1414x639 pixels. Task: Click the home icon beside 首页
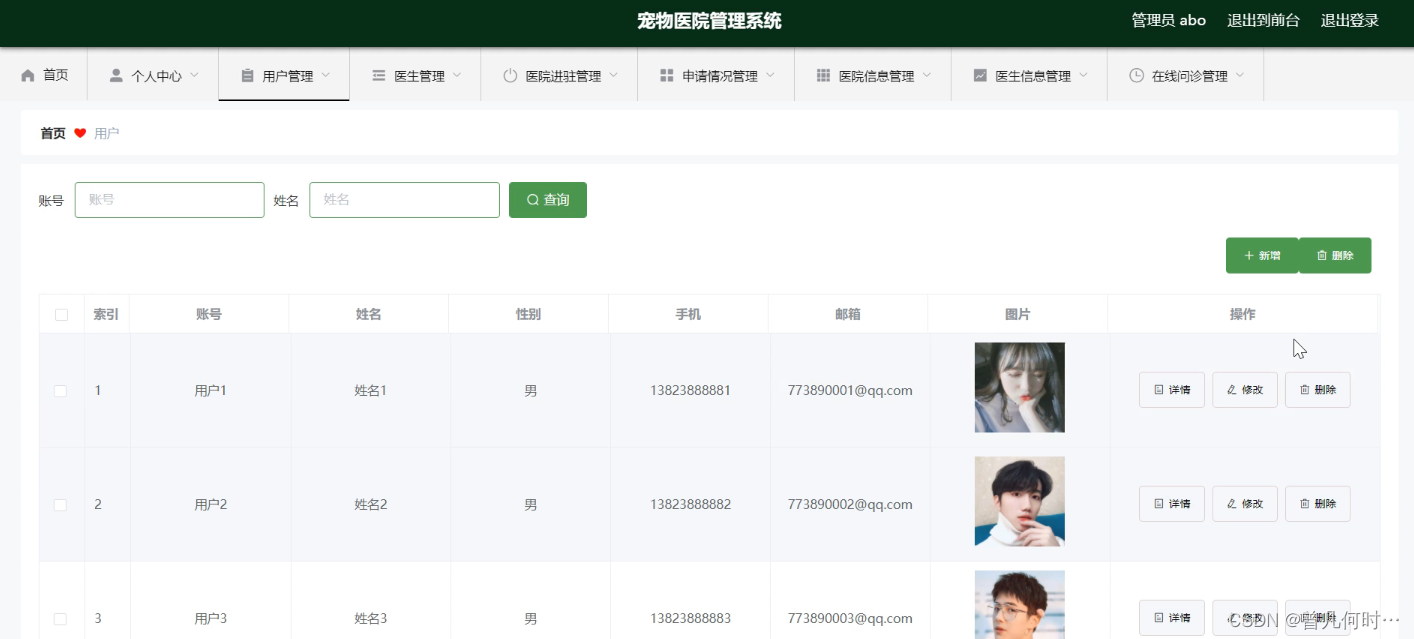28,75
